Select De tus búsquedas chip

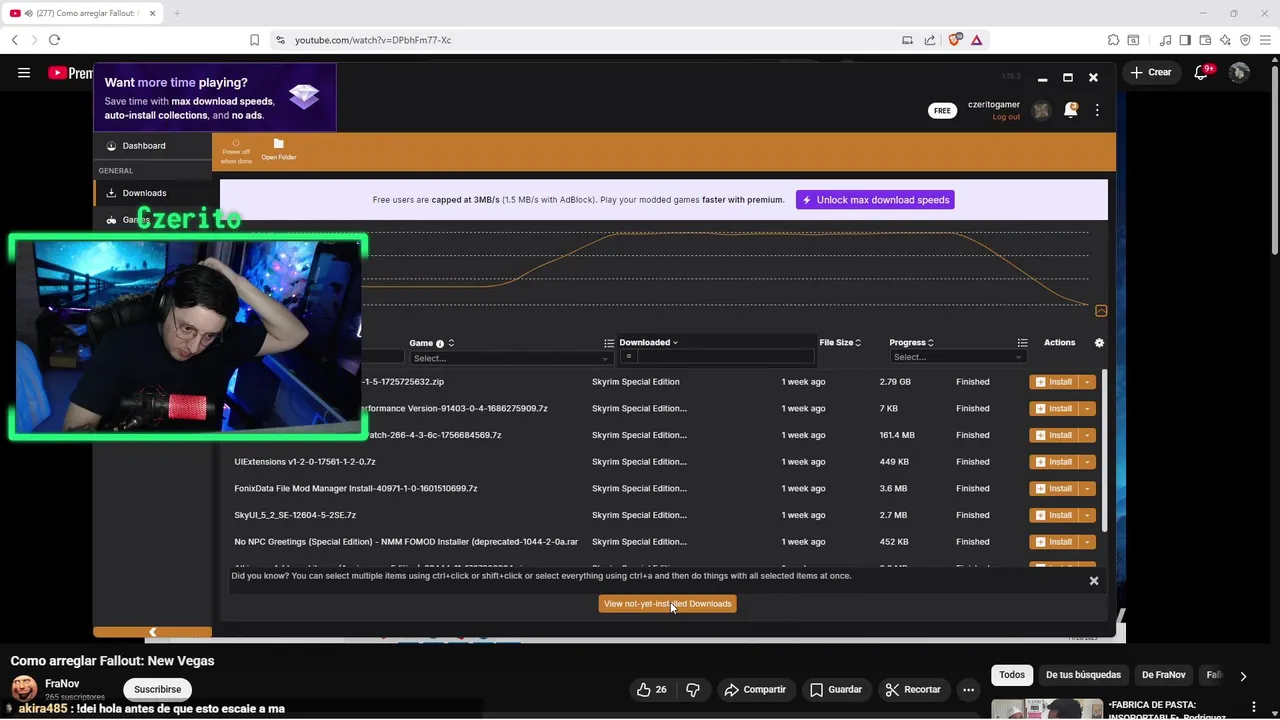[1083, 675]
